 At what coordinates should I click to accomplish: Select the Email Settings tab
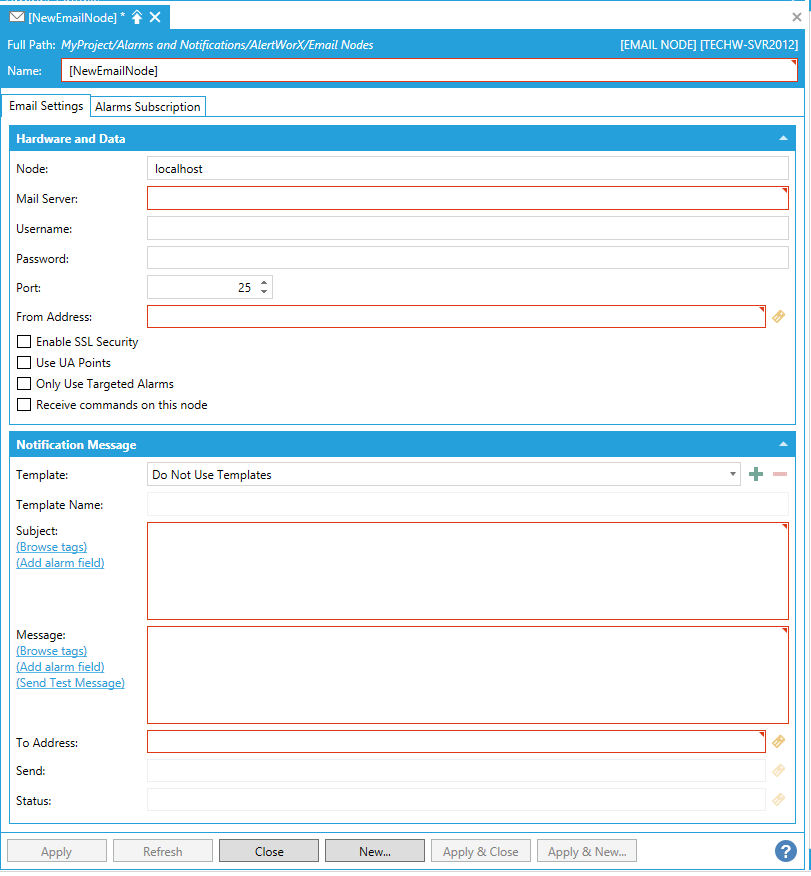coord(46,106)
